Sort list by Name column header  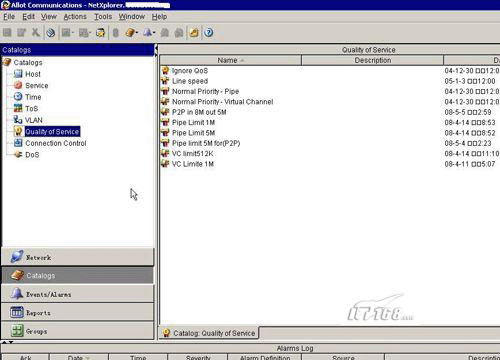click(231, 60)
